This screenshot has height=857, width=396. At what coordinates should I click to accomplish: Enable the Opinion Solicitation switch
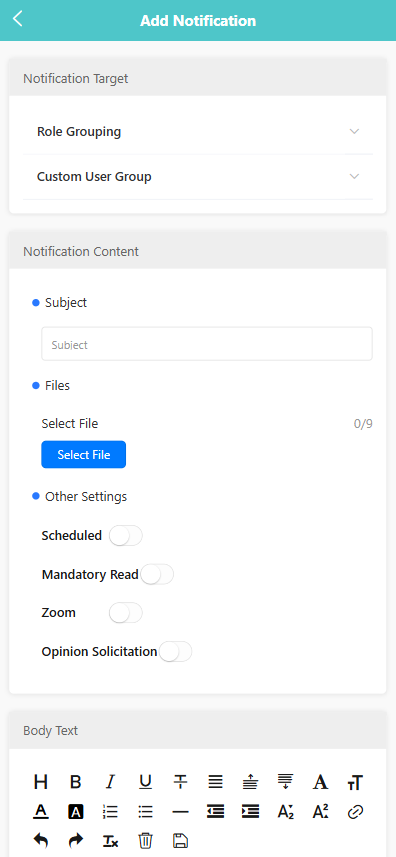point(175,651)
